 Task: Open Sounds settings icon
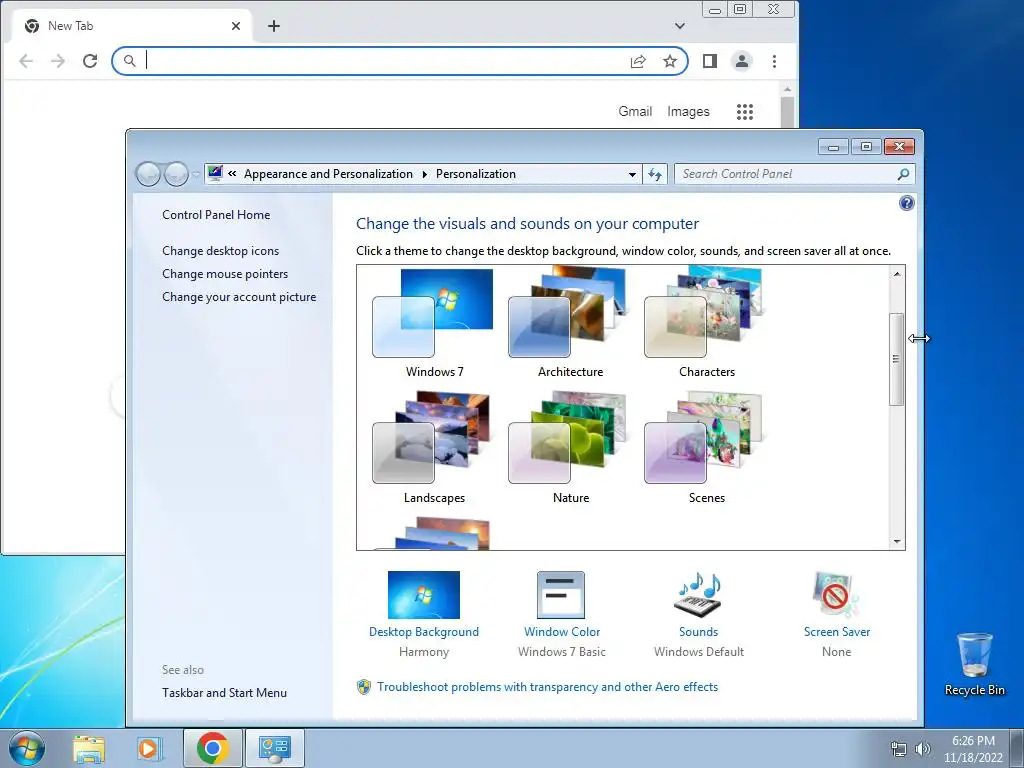tap(698, 595)
